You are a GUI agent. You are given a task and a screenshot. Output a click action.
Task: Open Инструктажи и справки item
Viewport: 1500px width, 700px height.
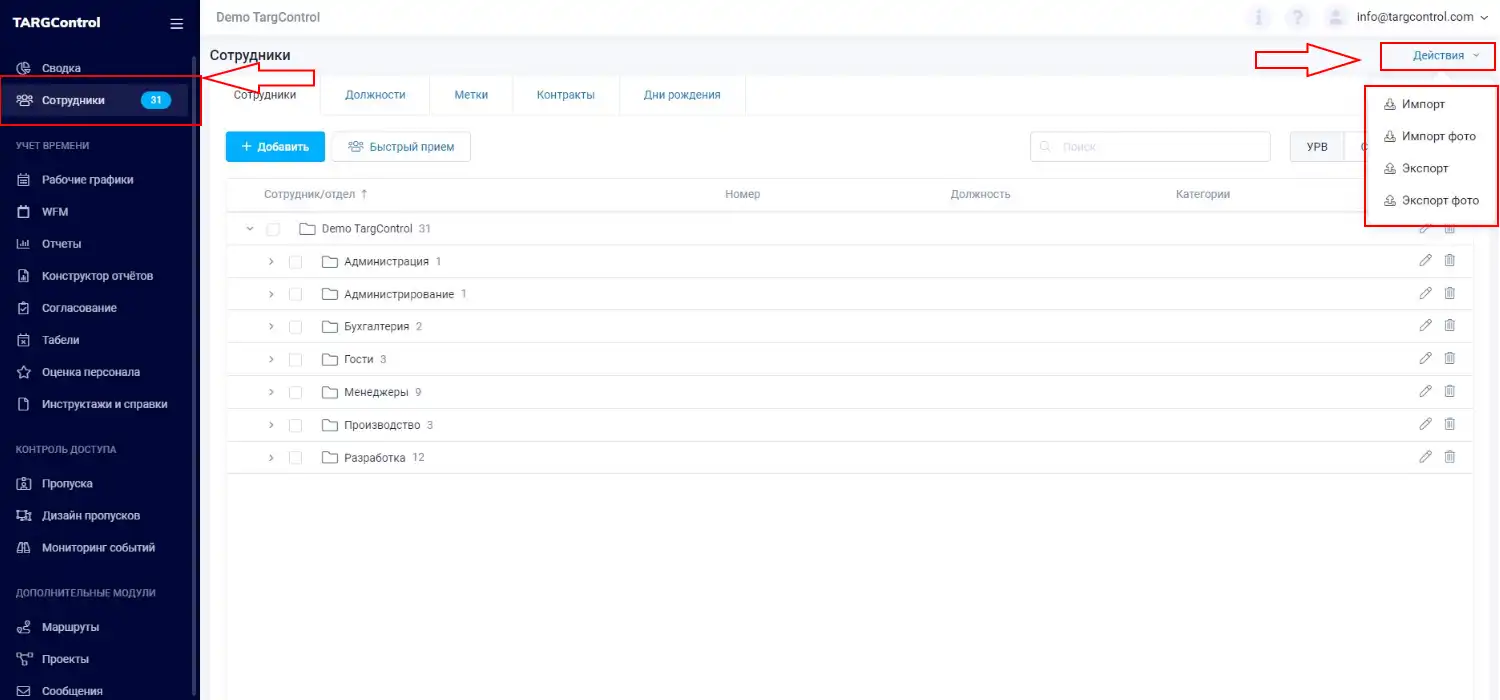coord(104,404)
